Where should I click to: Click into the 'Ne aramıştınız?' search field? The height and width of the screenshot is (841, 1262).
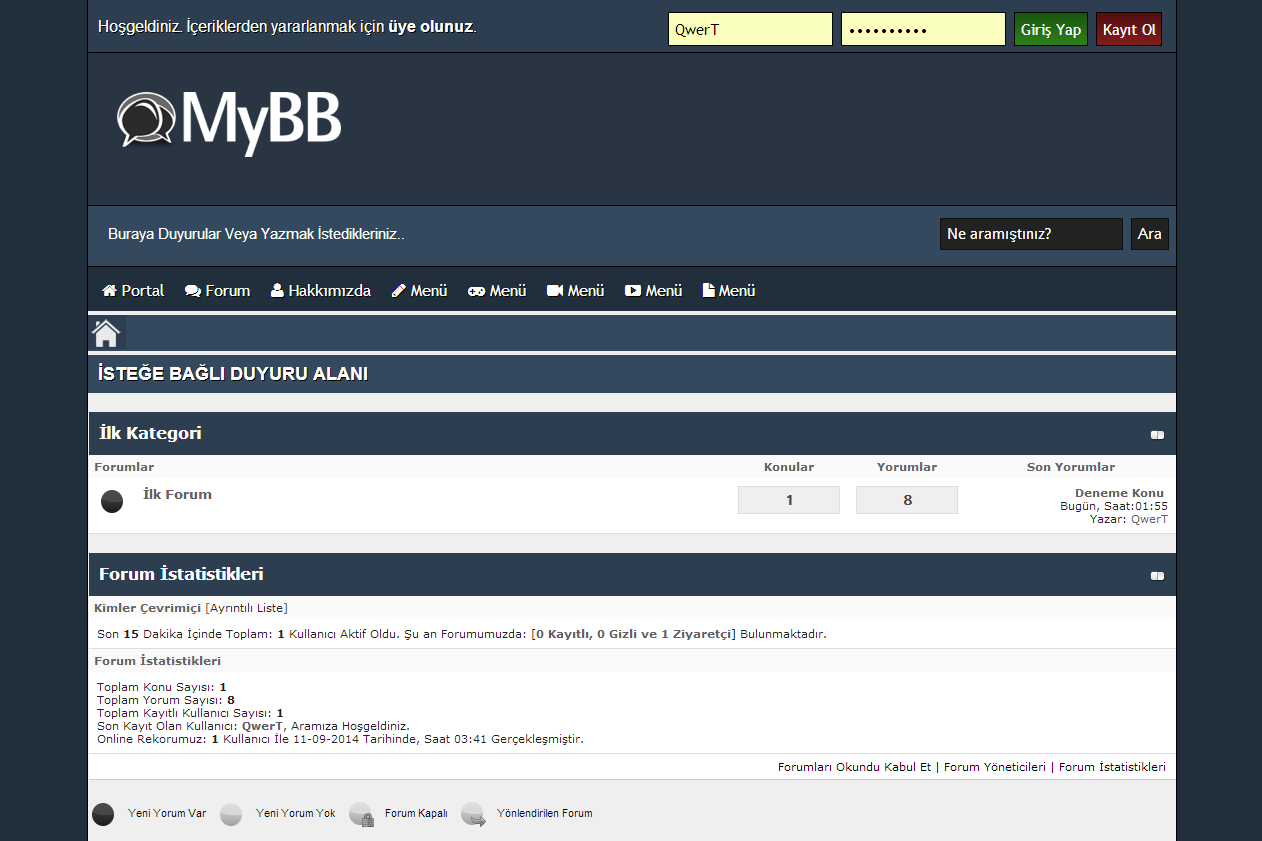[1030, 234]
